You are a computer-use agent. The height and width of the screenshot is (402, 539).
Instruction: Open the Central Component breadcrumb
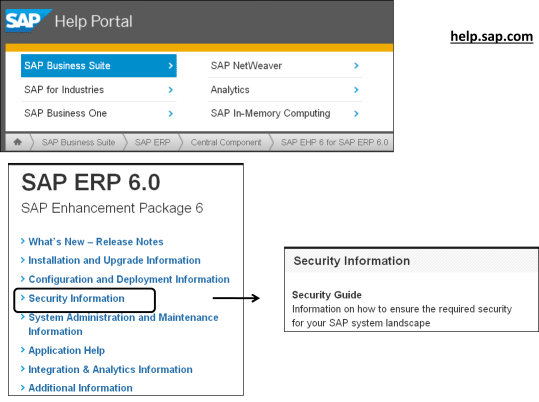[226, 142]
